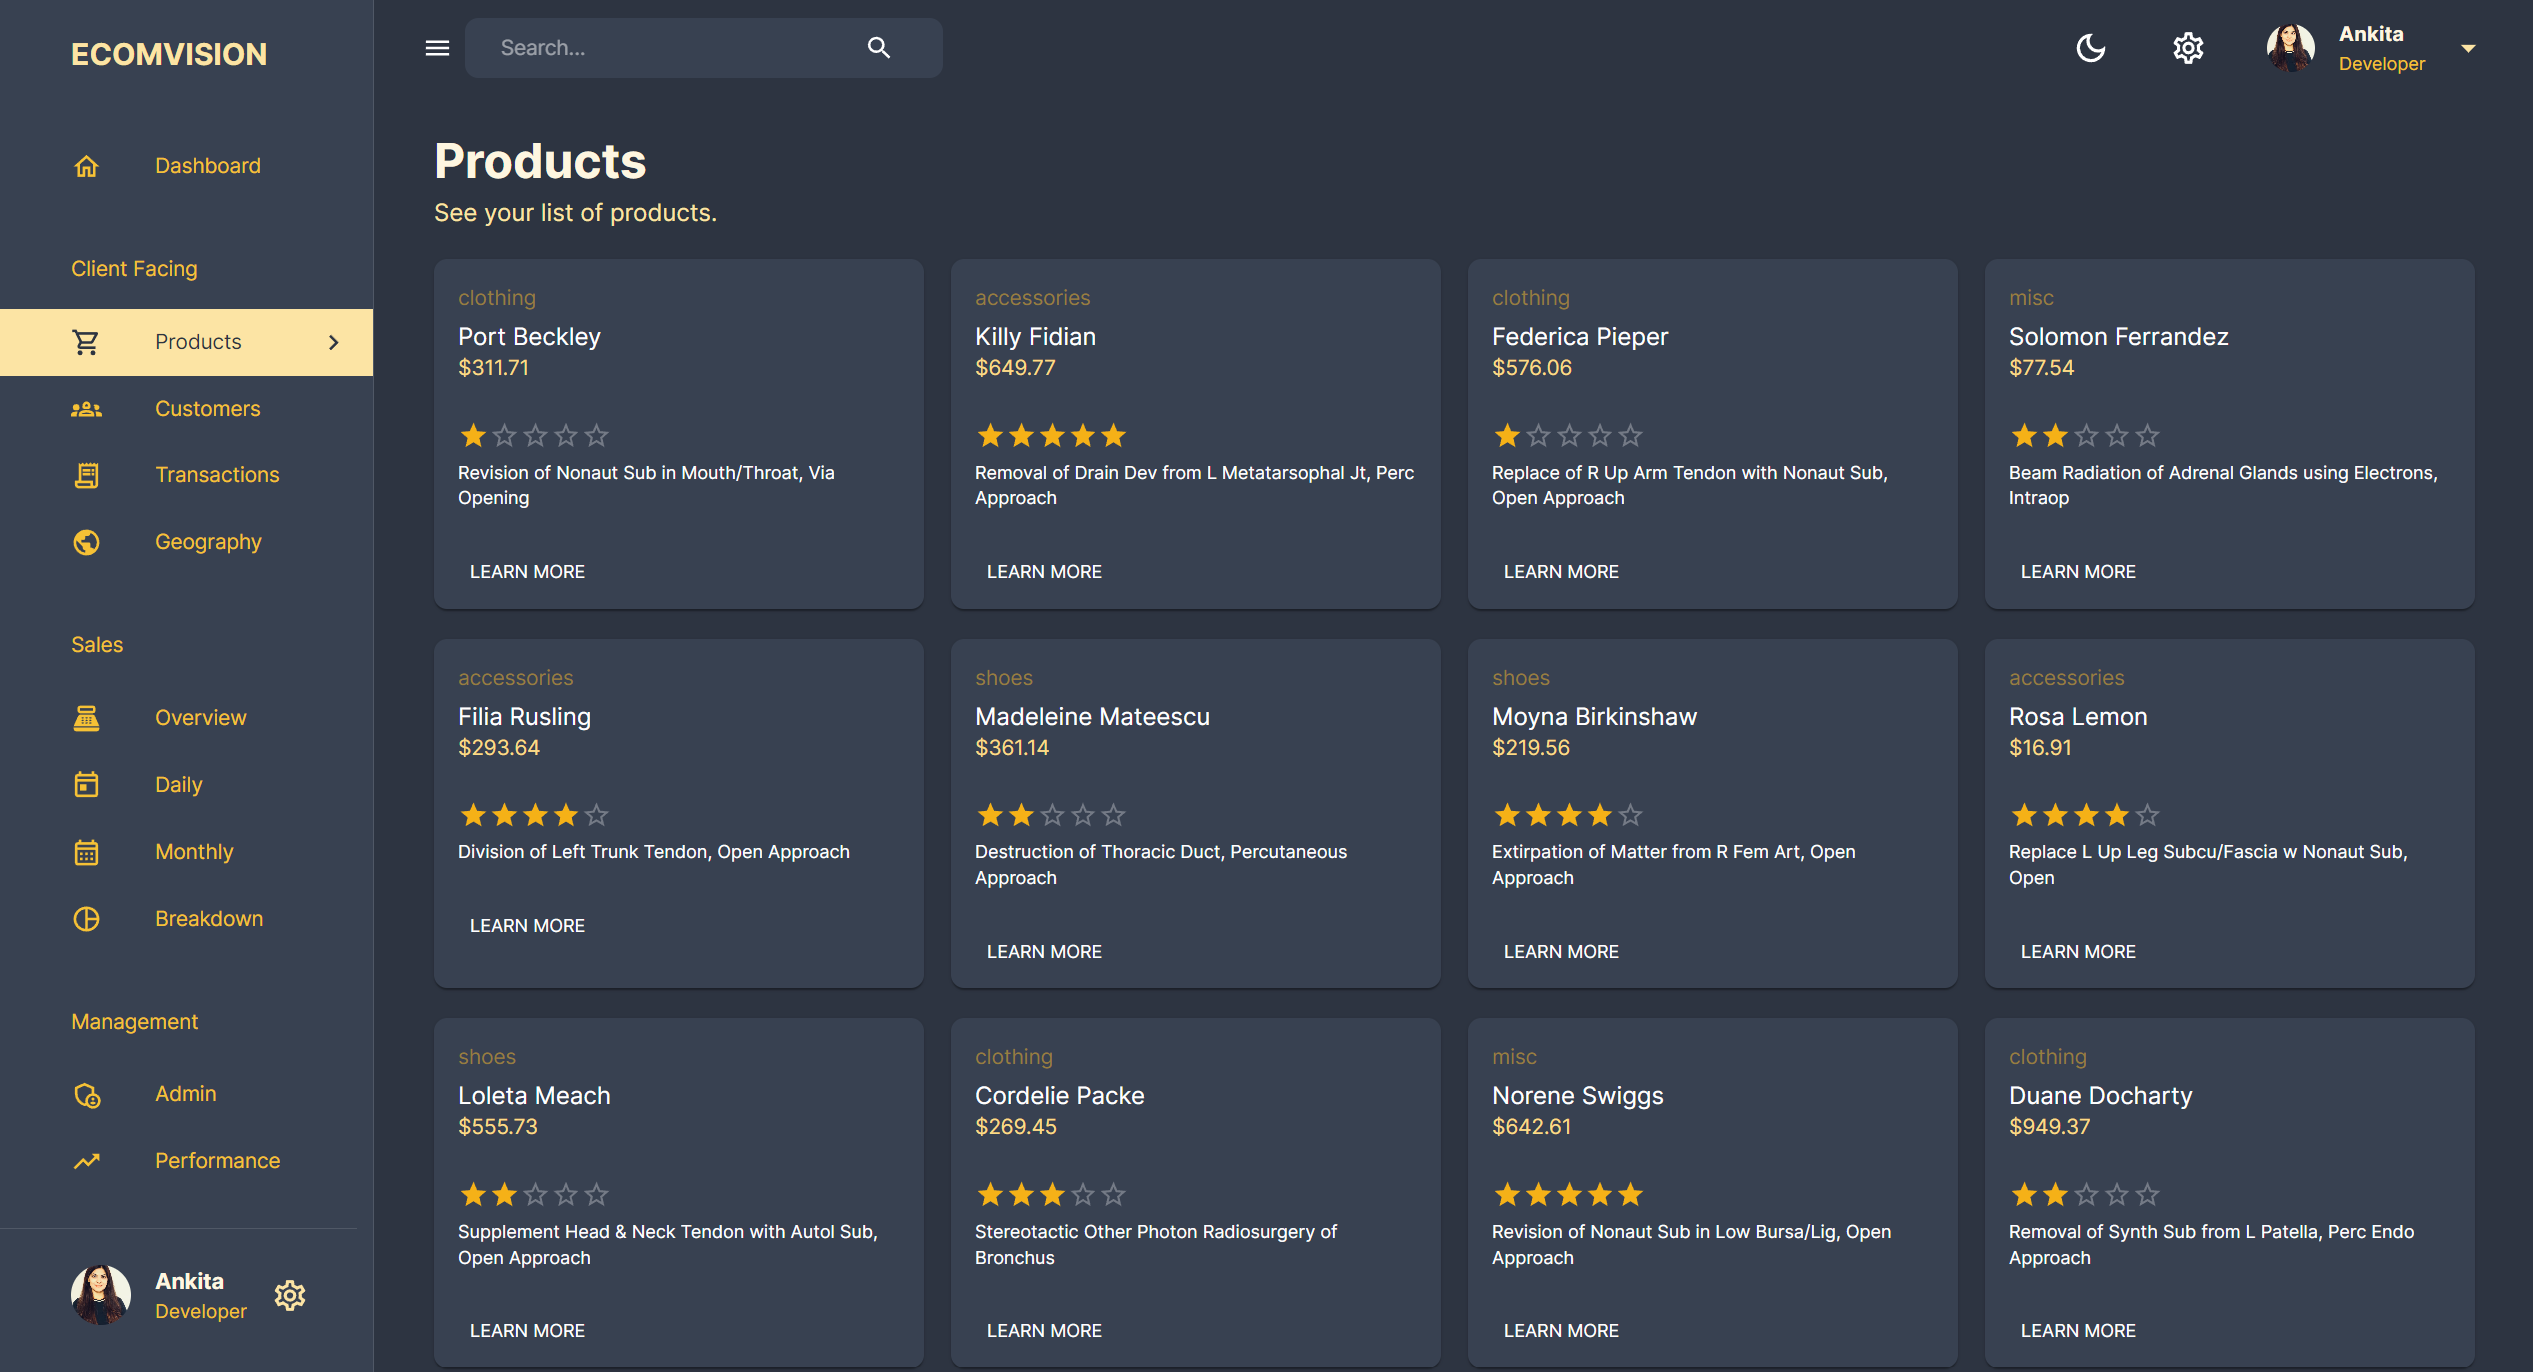Open the Breakdown page
This screenshot has width=2533, height=1372.
coord(186,919)
